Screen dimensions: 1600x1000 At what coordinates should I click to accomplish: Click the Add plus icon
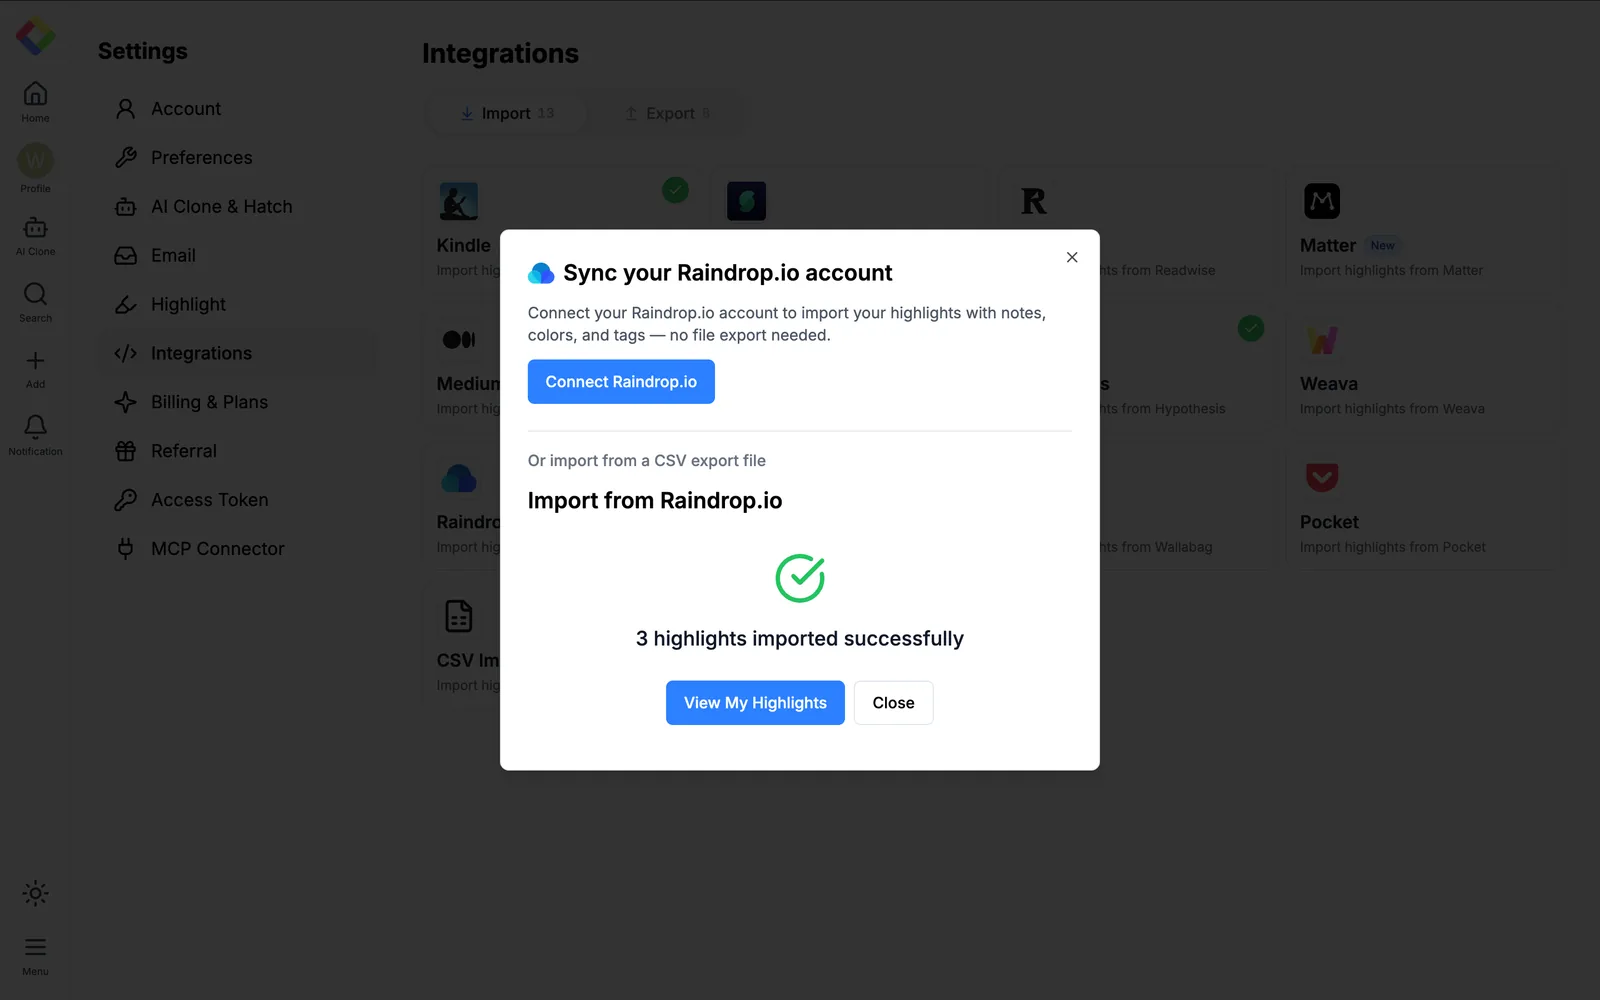[35, 361]
